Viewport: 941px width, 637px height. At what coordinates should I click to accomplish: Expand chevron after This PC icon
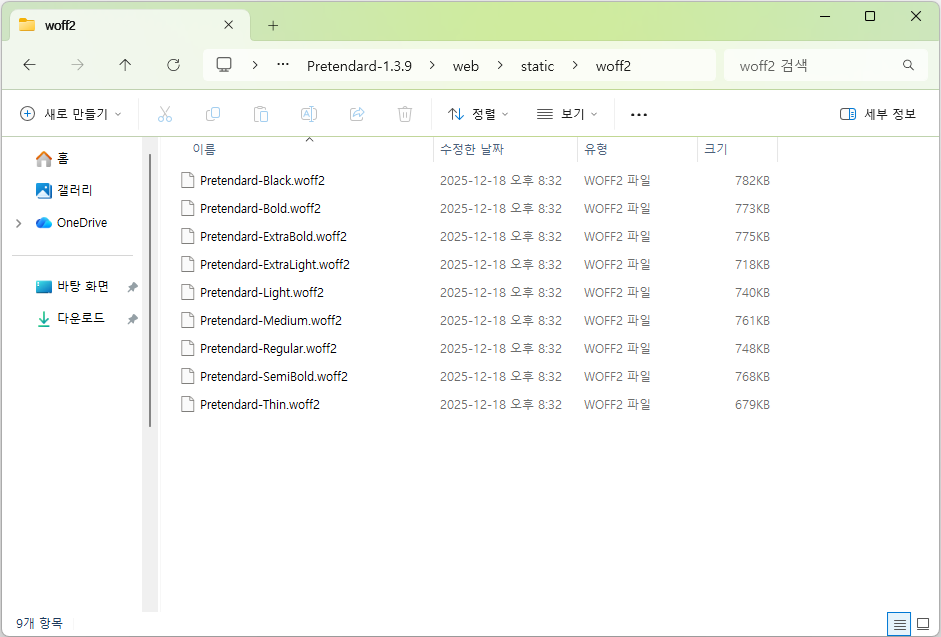255,65
